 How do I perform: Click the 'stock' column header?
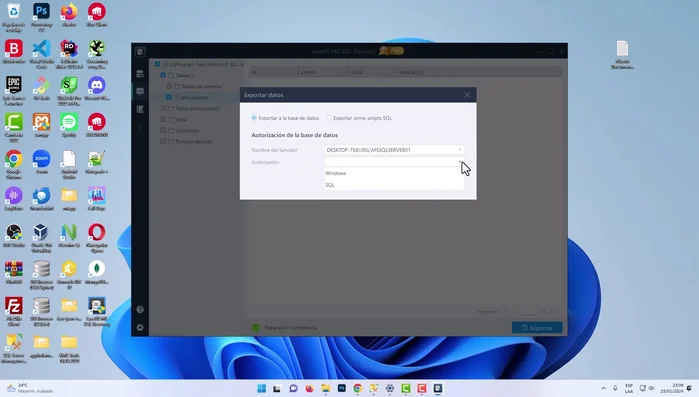pyautogui.click(x=372, y=72)
